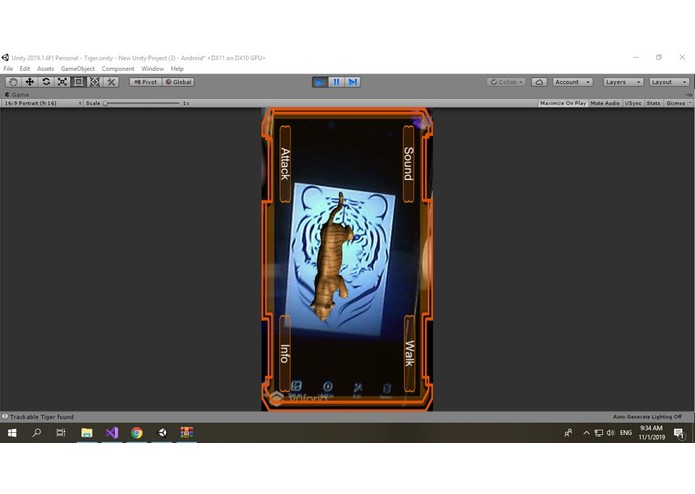This screenshot has width=695, height=494.
Task: Open the volume tray icon
Action: click(610, 433)
